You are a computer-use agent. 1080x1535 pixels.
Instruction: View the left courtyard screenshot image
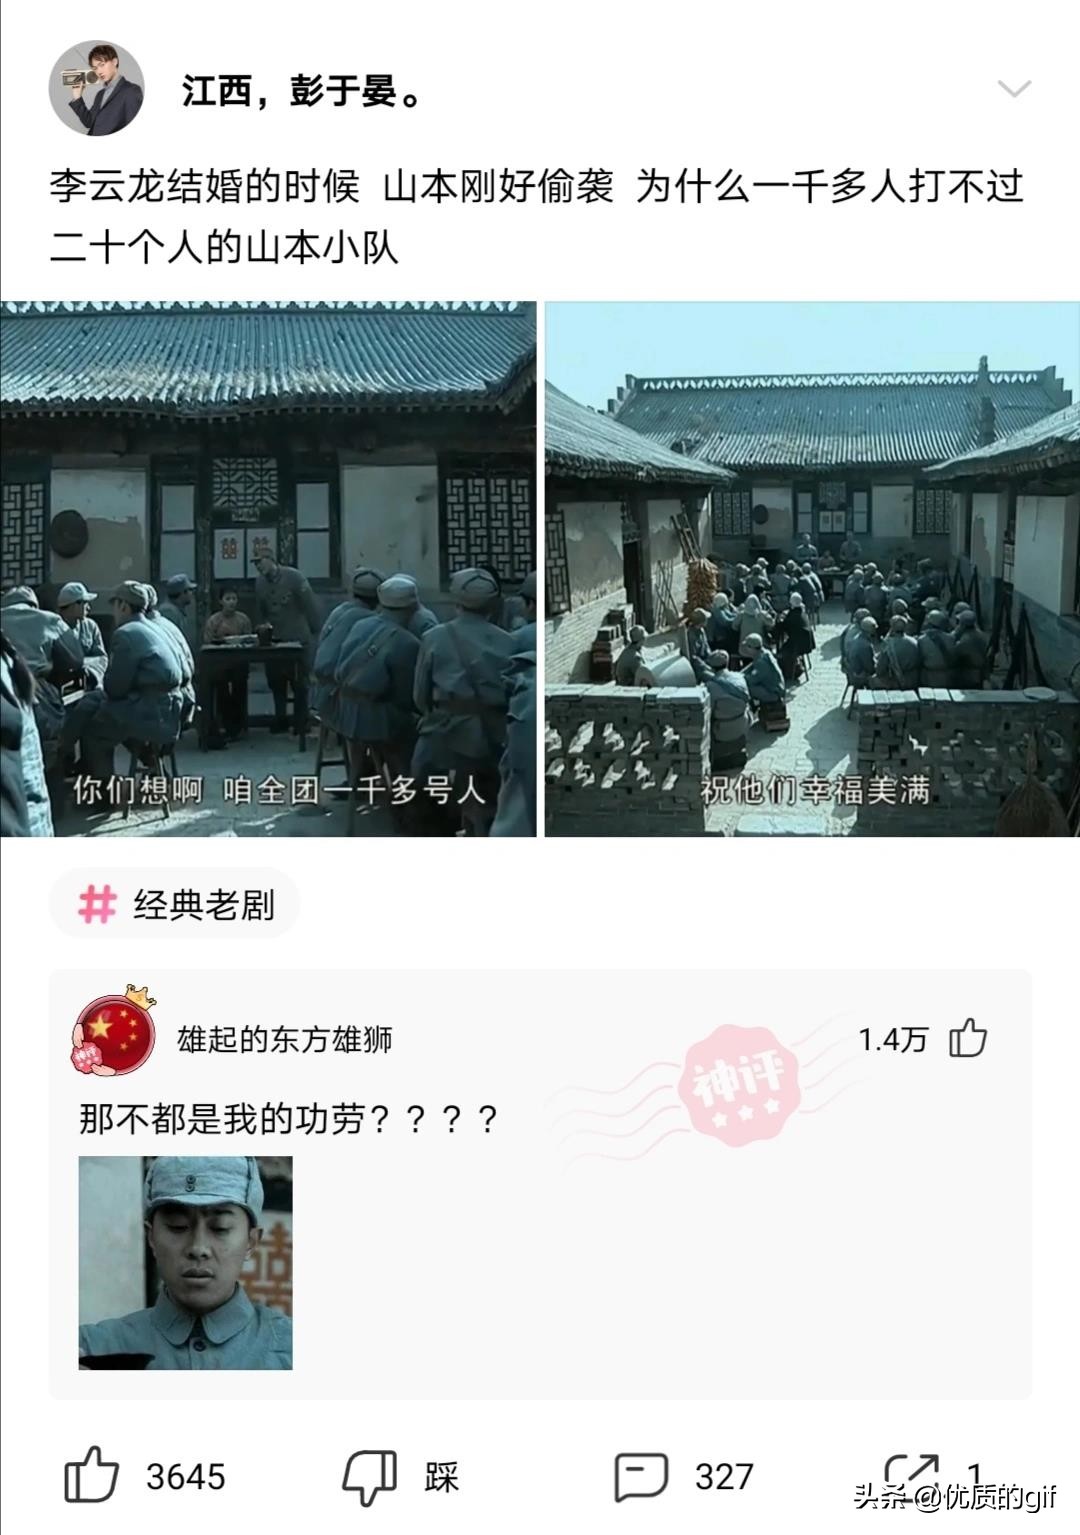coord(268,568)
